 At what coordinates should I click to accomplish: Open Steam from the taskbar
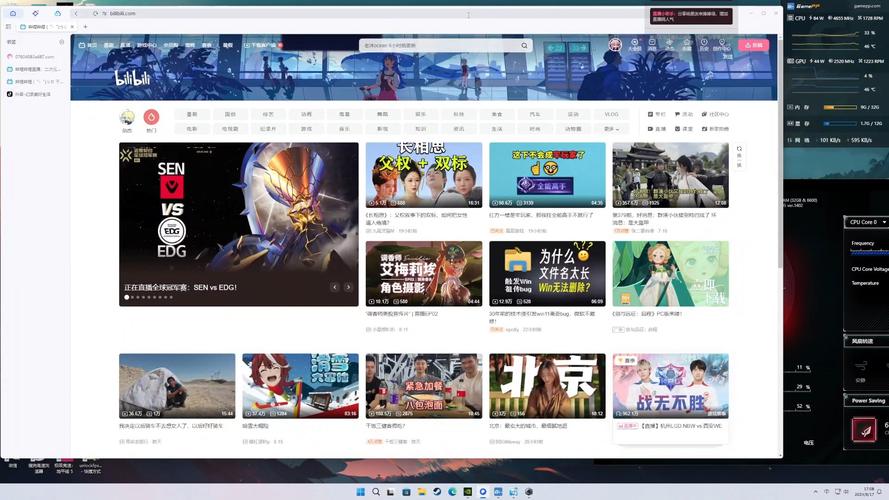point(437,491)
